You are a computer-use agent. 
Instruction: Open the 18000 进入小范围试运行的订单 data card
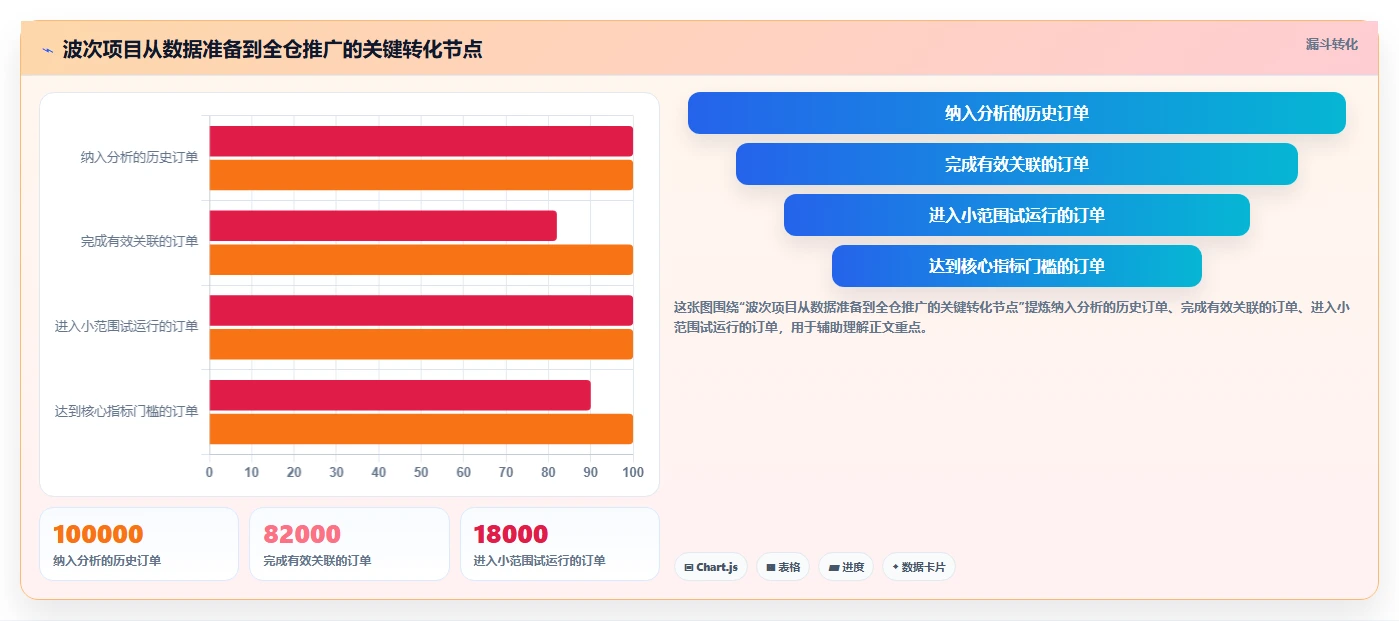coord(559,544)
